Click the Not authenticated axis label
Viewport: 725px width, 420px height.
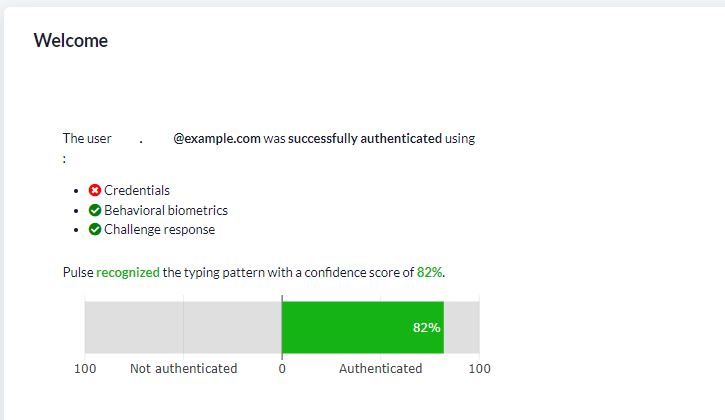pyautogui.click(x=184, y=369)
